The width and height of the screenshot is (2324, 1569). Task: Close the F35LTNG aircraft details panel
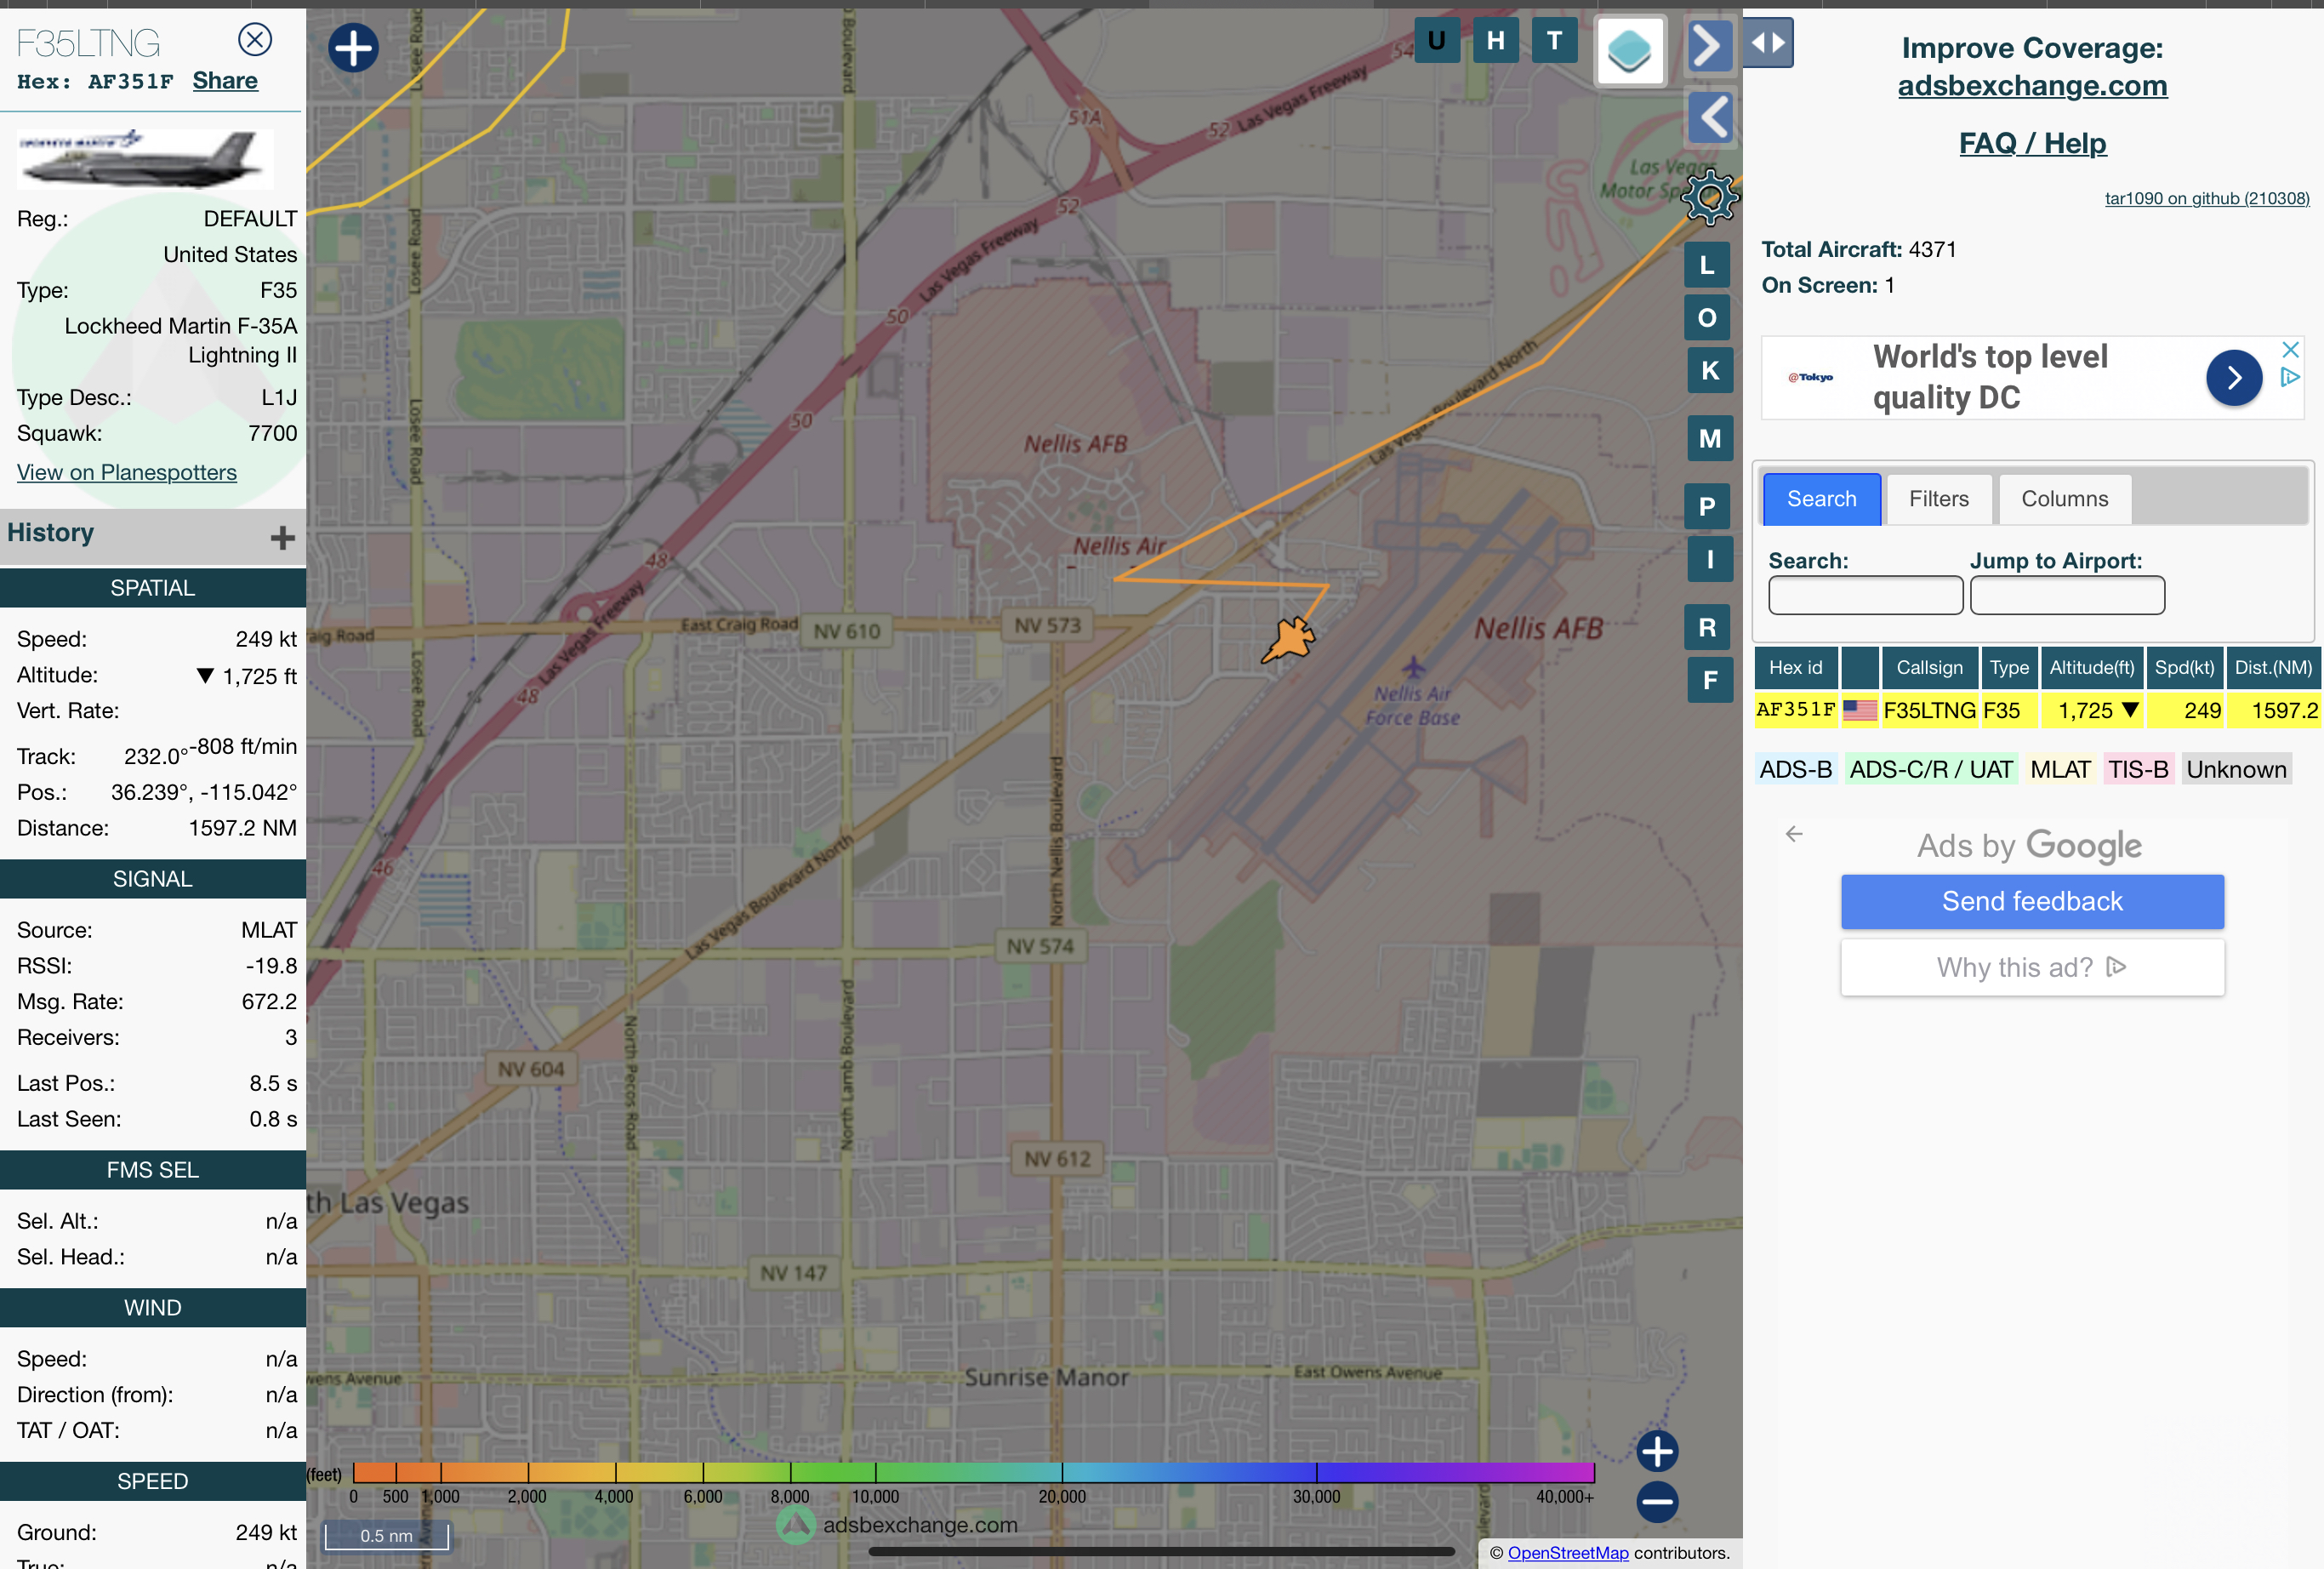point(255,39)
